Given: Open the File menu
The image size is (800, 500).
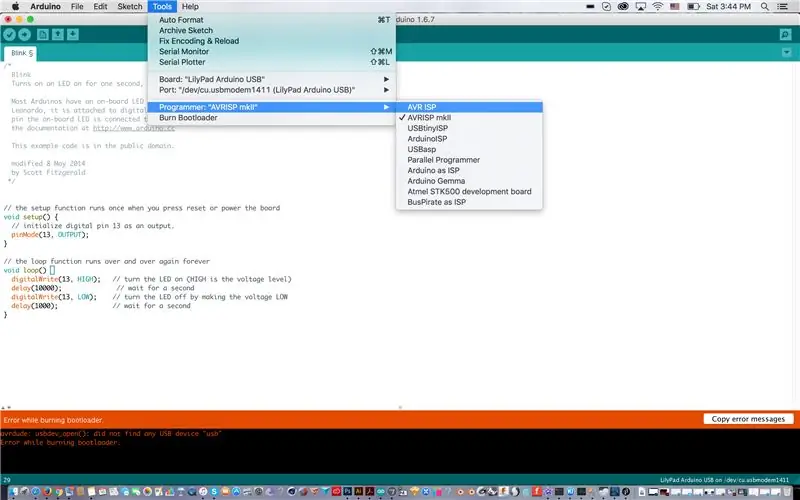Looking at the screenshot, I should pos(77,7).
